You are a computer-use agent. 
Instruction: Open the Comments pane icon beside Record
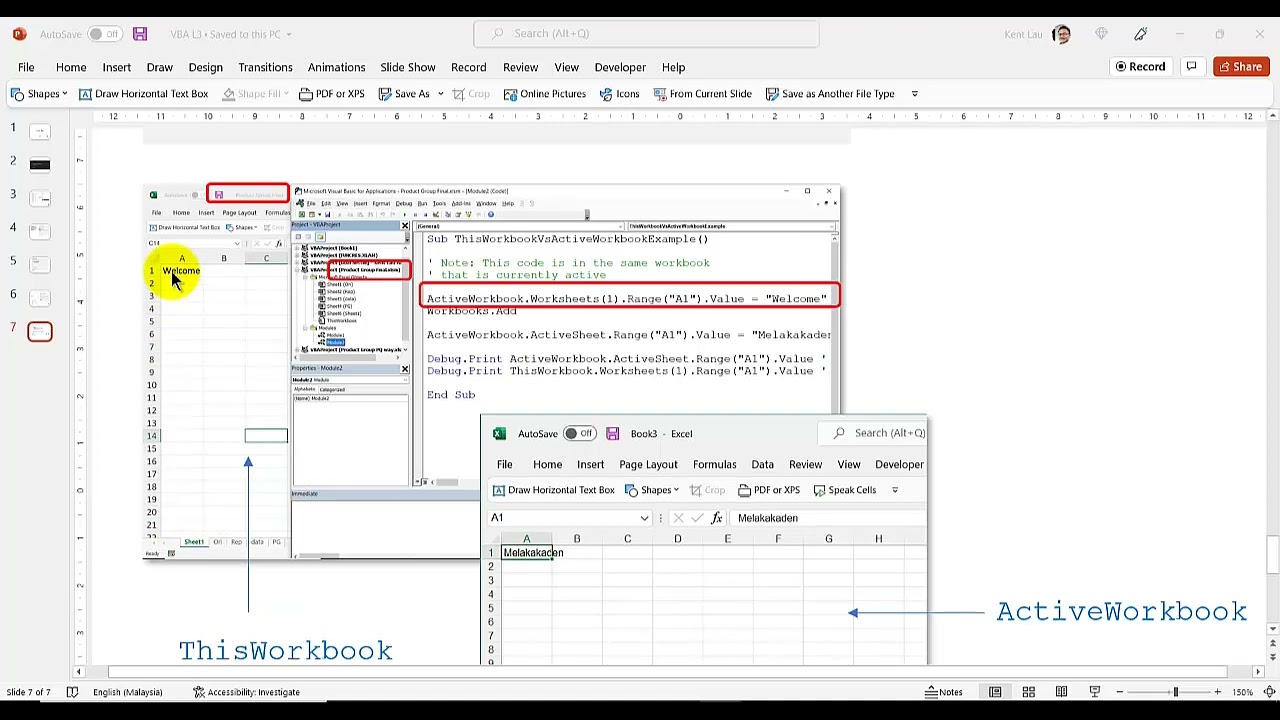tap(1191, 67)
